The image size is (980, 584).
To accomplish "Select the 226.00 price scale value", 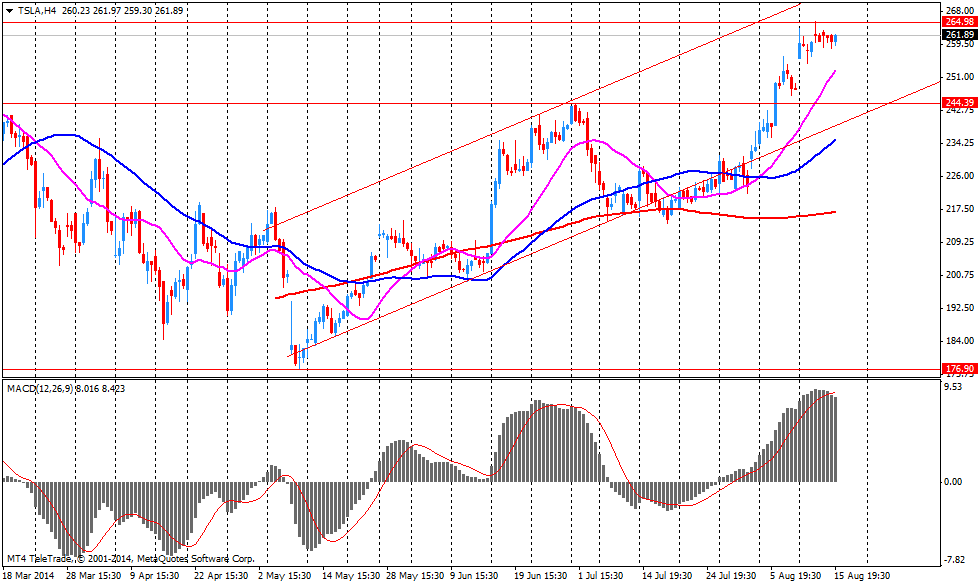I will 961,176.
